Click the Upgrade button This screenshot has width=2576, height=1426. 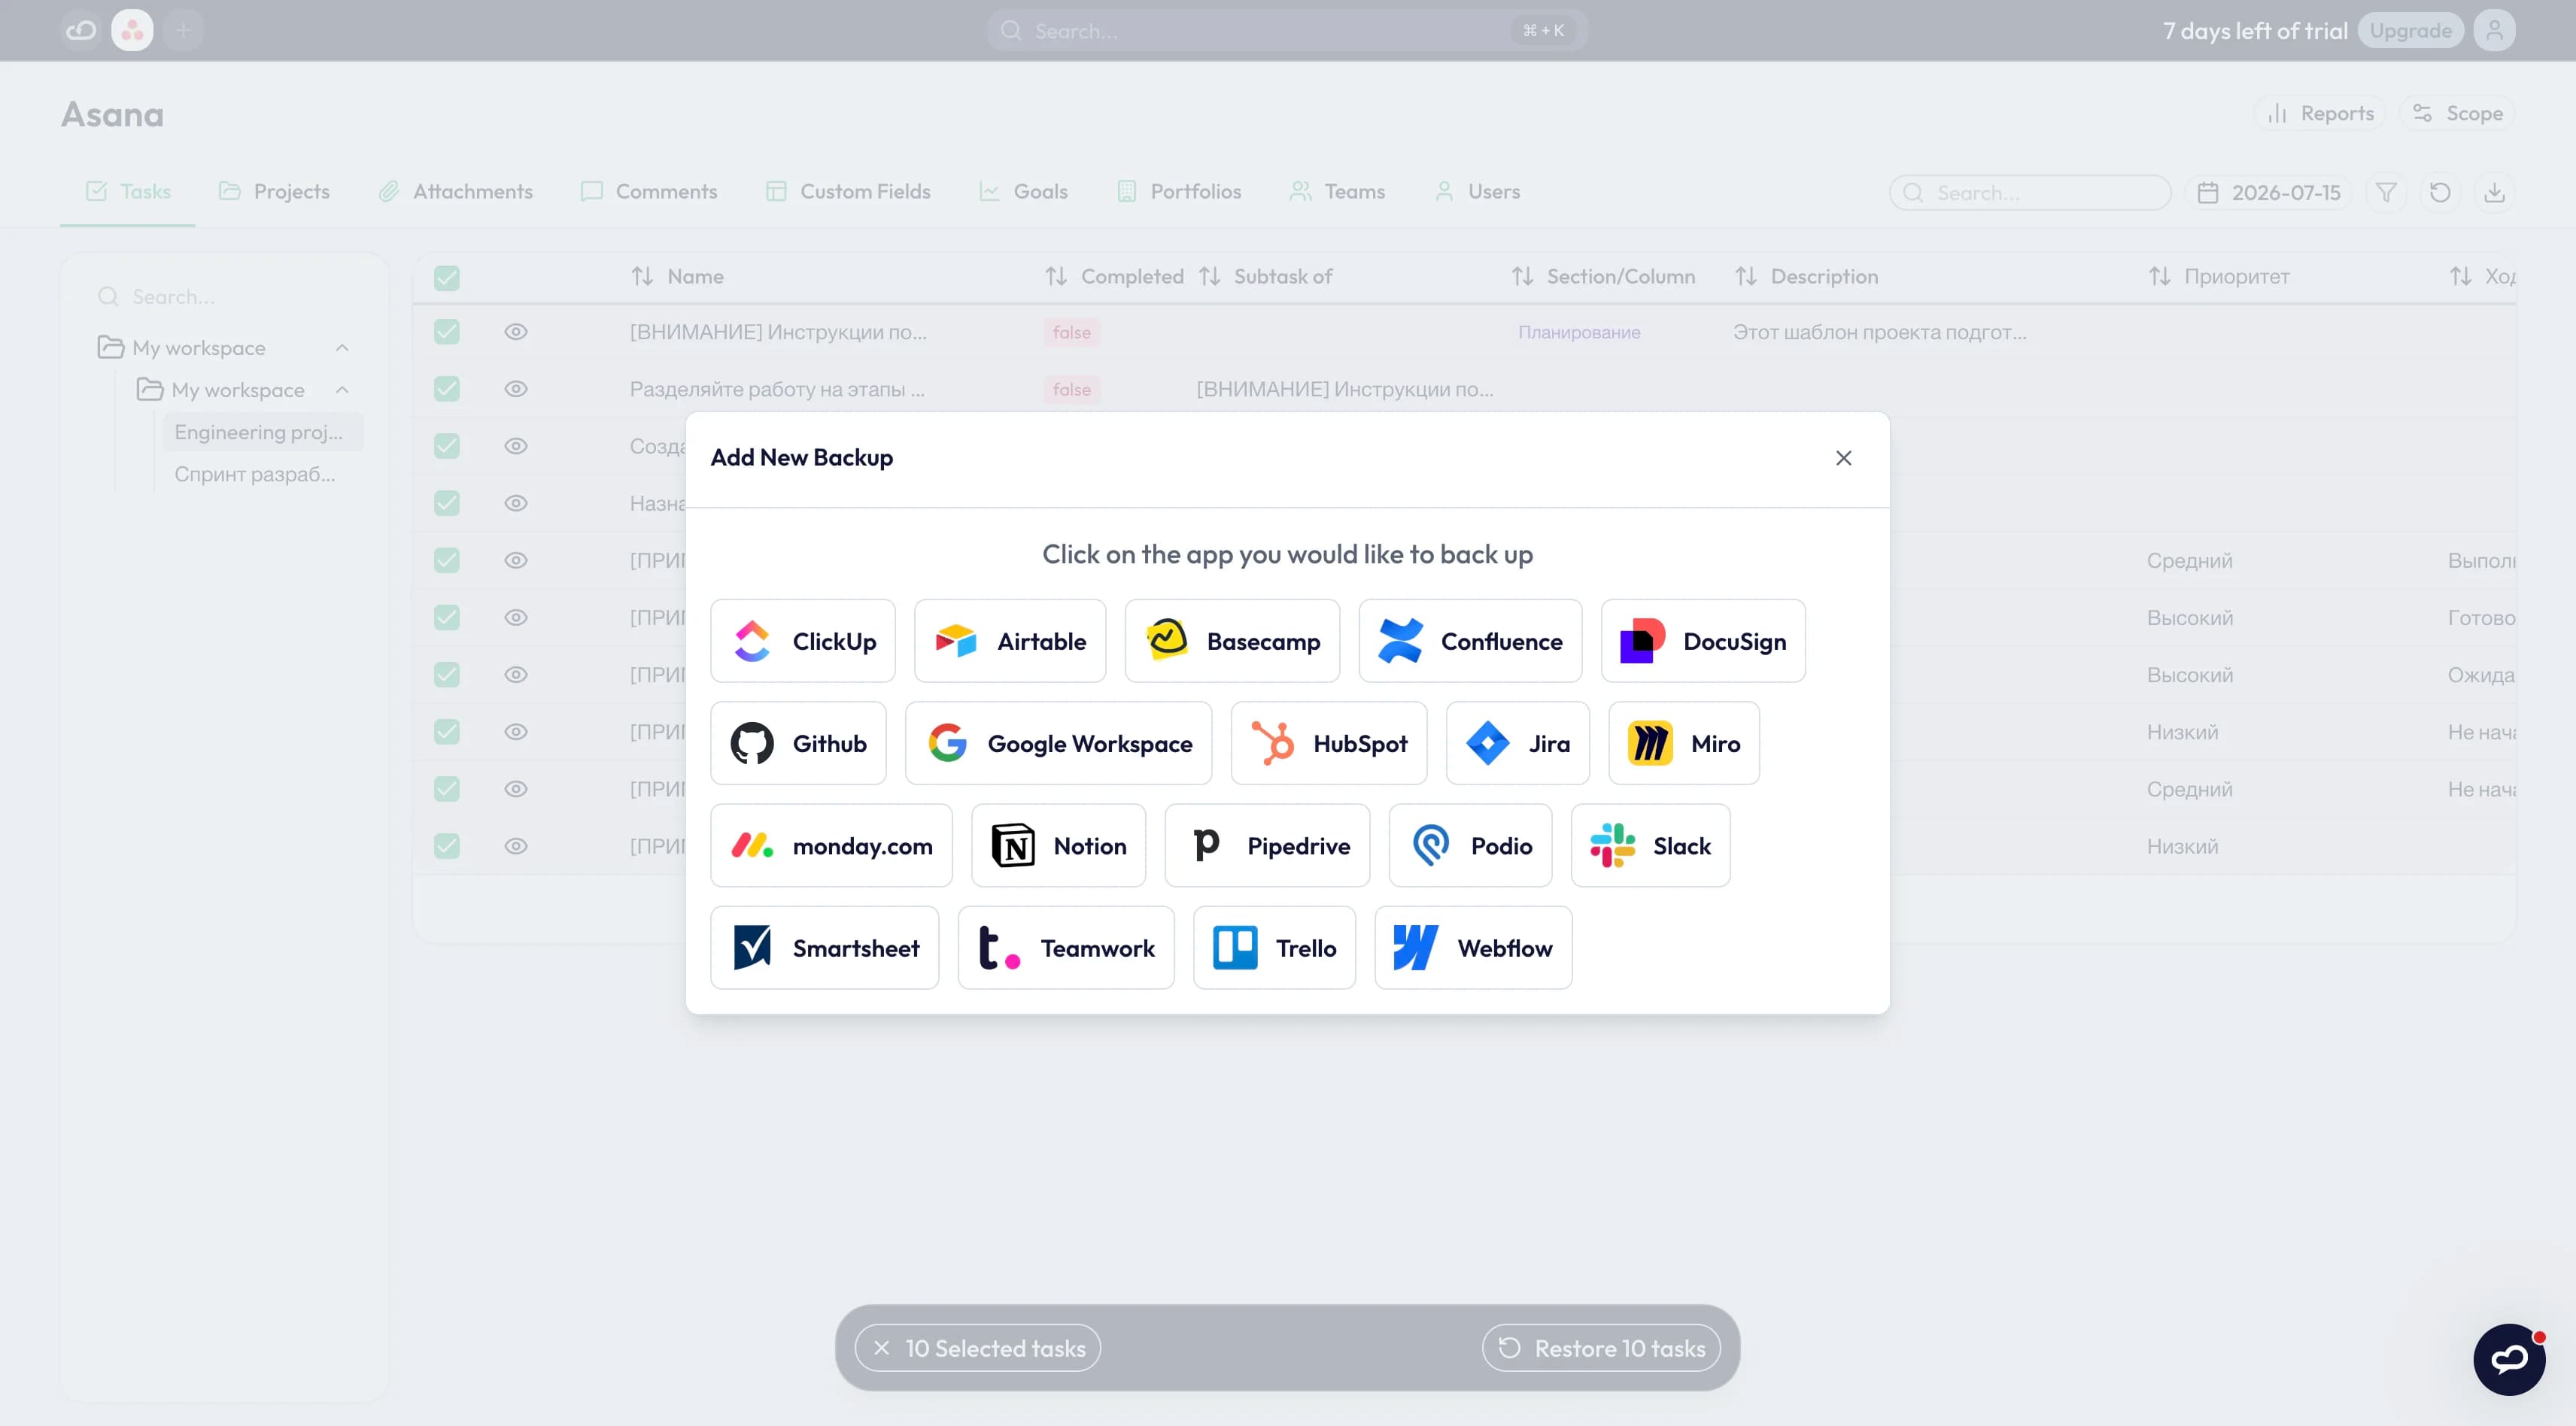2410,30
